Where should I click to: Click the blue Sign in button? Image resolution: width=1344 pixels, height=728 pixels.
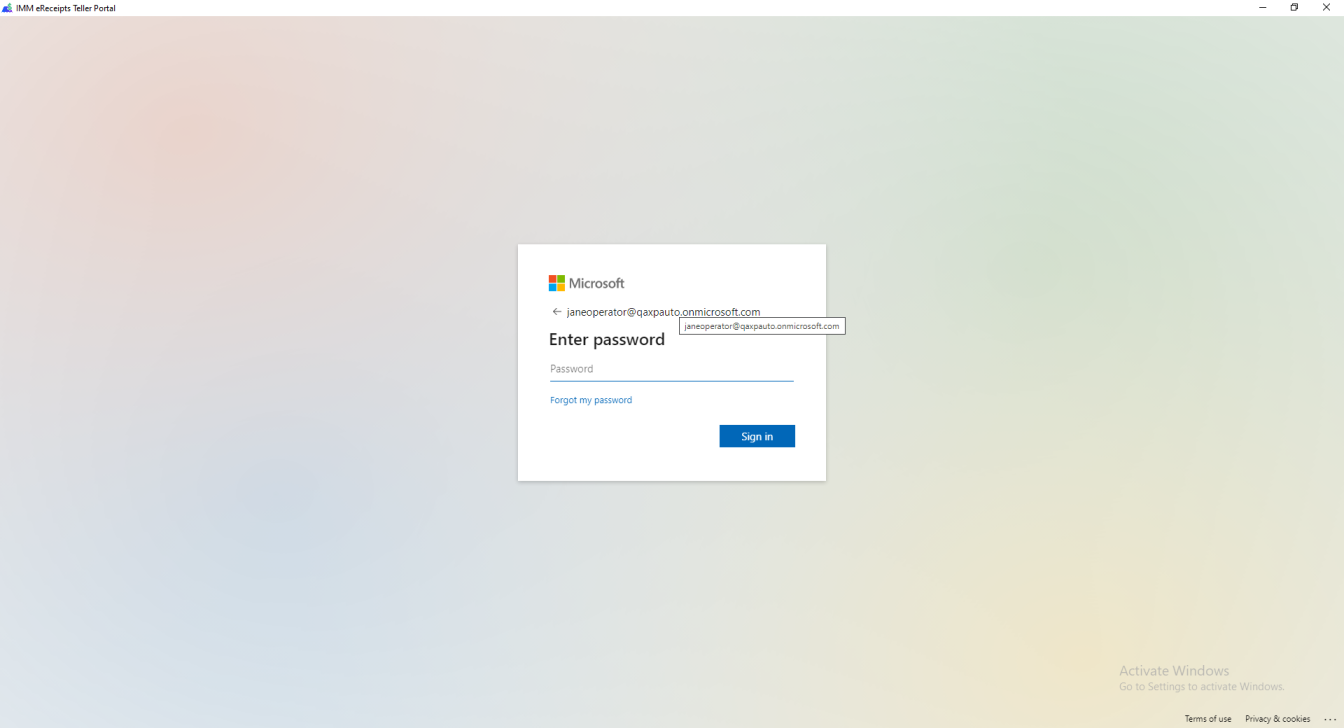tap(757, 436)
